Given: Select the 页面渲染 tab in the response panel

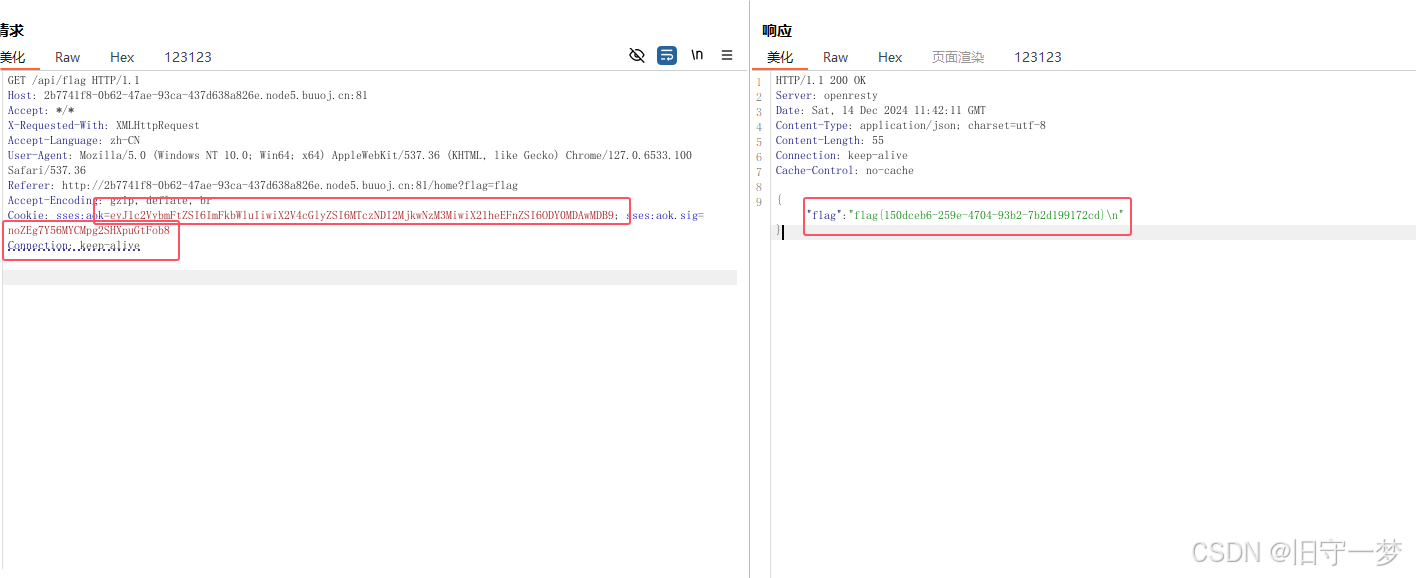Looking at the screenshot, I should click(x=957, y=57).
